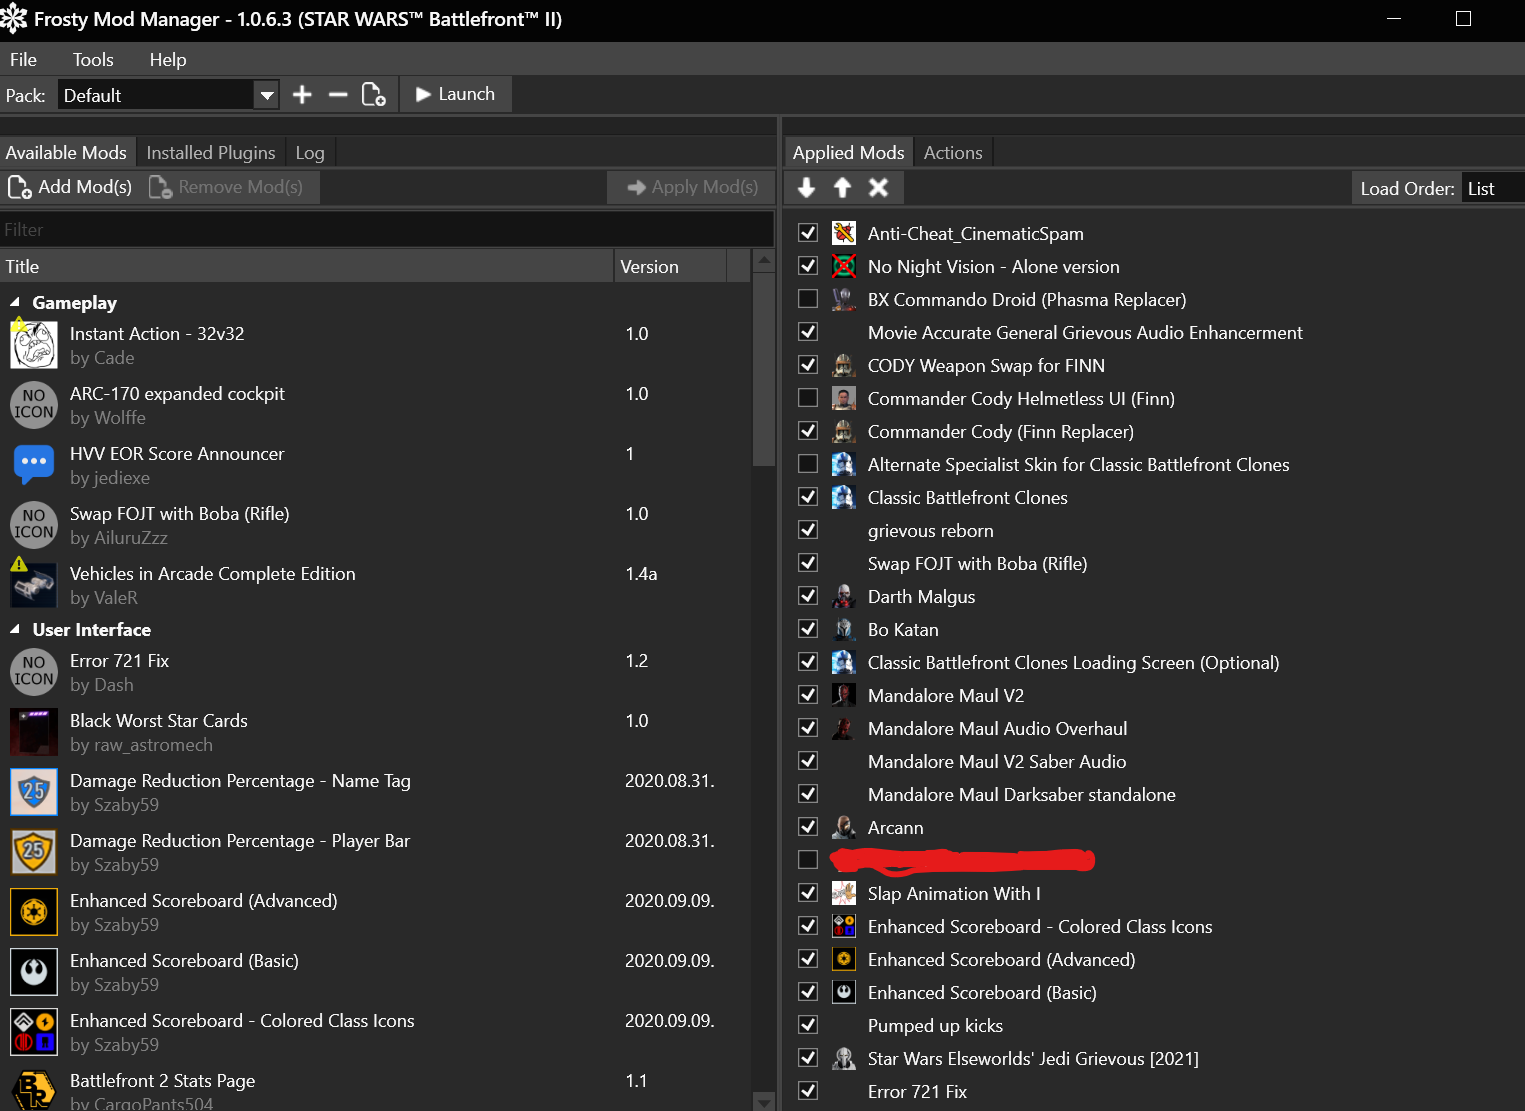Click Enhanced Scoreboard (Basic) icon in Available Mods
Screen dimensions: 1525x1111
34,972
